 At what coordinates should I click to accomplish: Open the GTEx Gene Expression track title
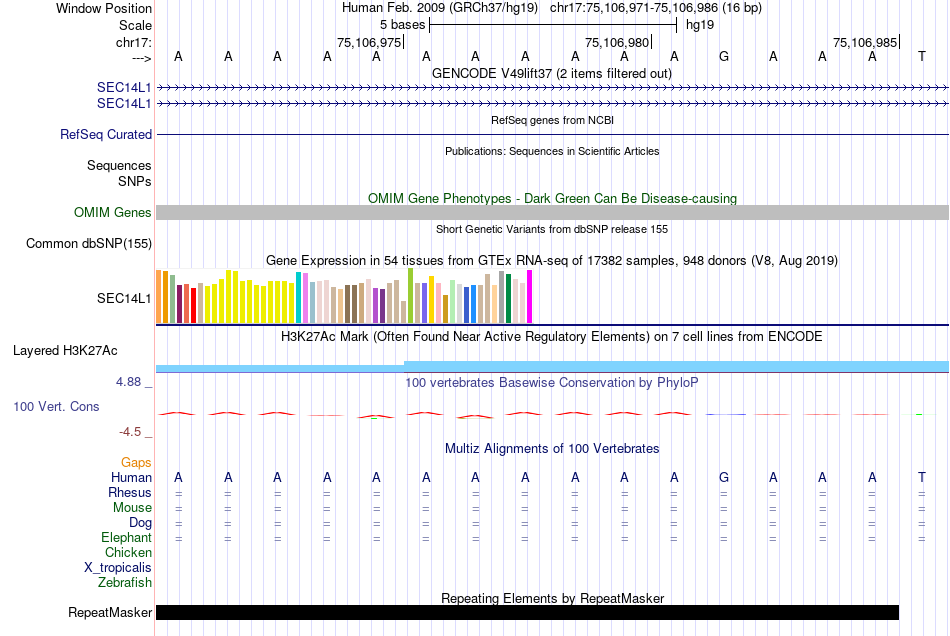[552, 260]
